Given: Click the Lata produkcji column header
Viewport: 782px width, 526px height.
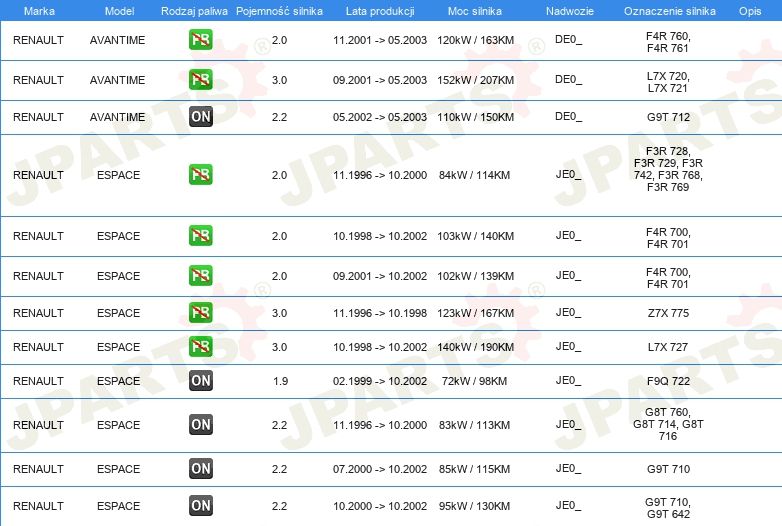Looking at the screenshot, I should pos(380,11).
